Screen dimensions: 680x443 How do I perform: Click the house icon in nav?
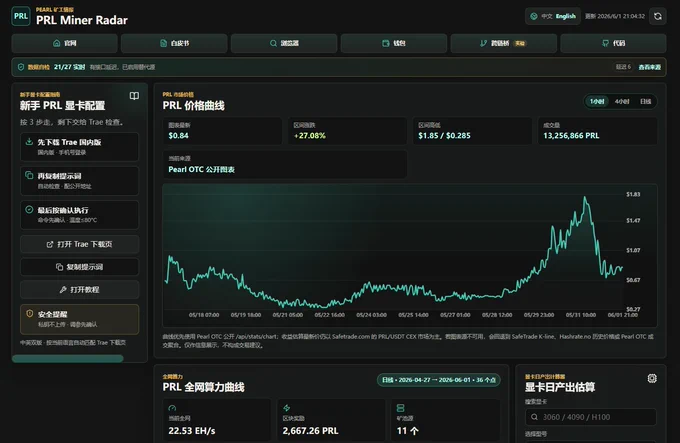tap(56, 43)
